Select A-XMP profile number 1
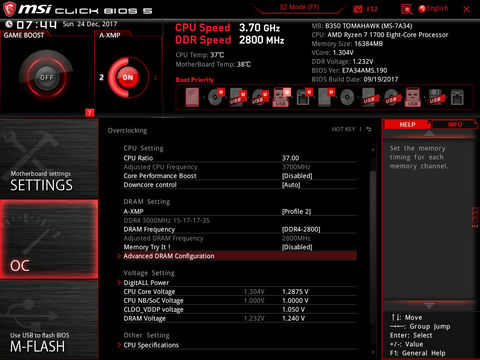Image resolution: width=480 pixels, height=360 pixels. click(155, 78)
